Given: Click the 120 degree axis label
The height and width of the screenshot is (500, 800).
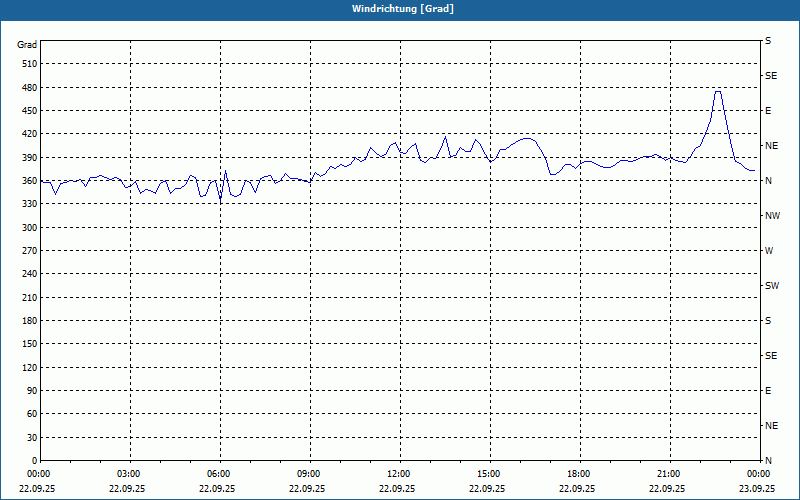Looking at the screenshot, I should point(30,367).
